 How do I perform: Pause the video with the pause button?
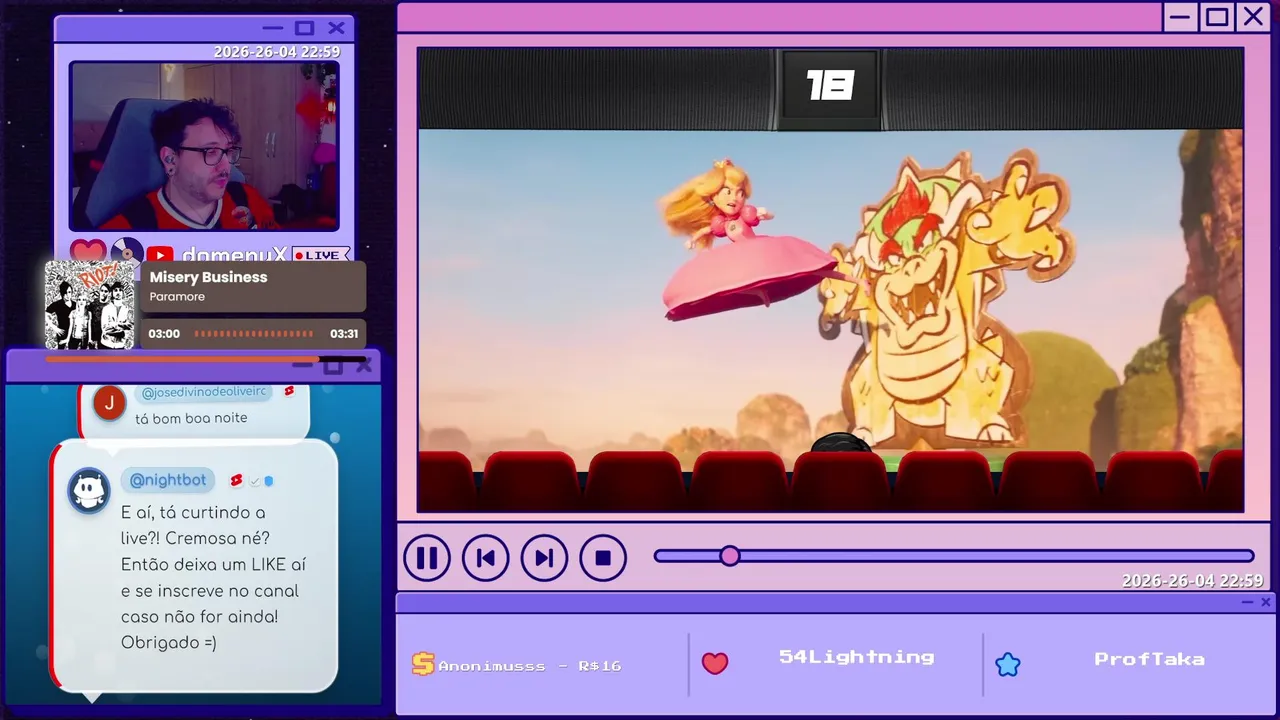pyautogui.click(x=427, y=558)
